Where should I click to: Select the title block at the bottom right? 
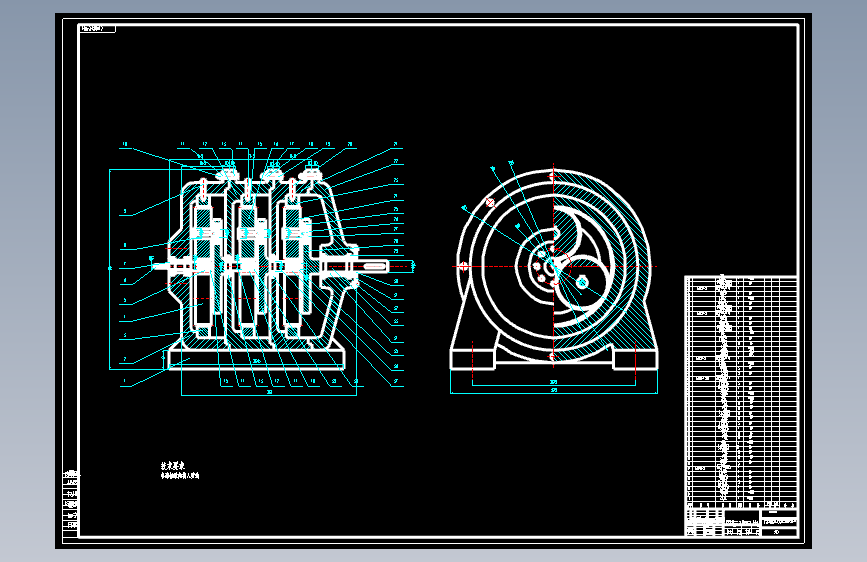(741, 523)
